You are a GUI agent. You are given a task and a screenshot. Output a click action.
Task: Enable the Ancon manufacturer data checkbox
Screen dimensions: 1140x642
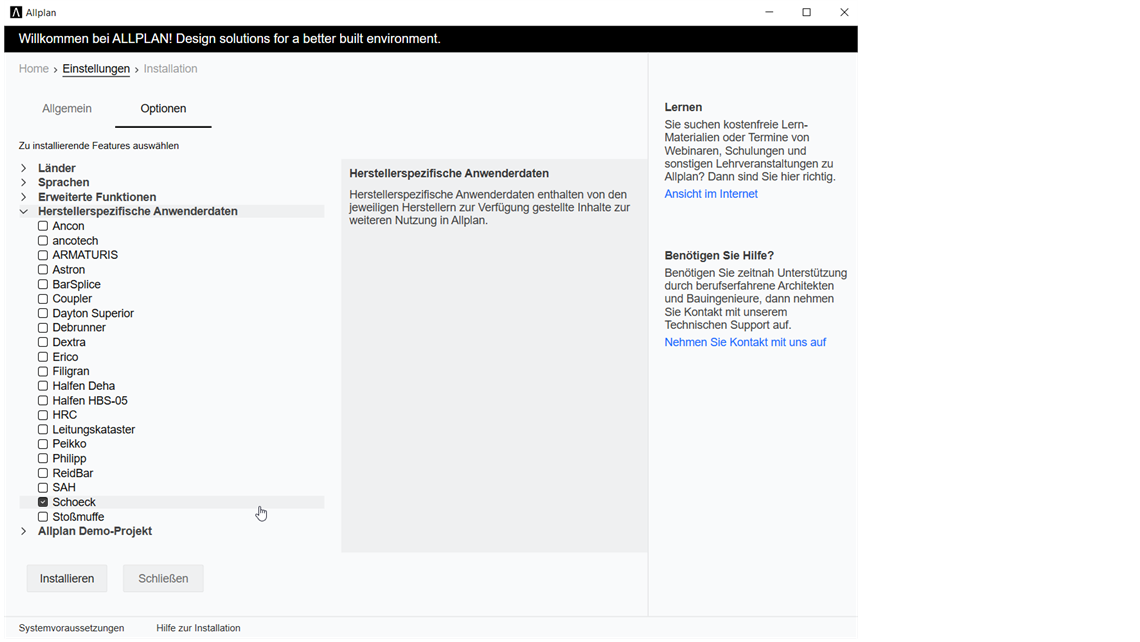pyautogui.click(x=43, y=226)
